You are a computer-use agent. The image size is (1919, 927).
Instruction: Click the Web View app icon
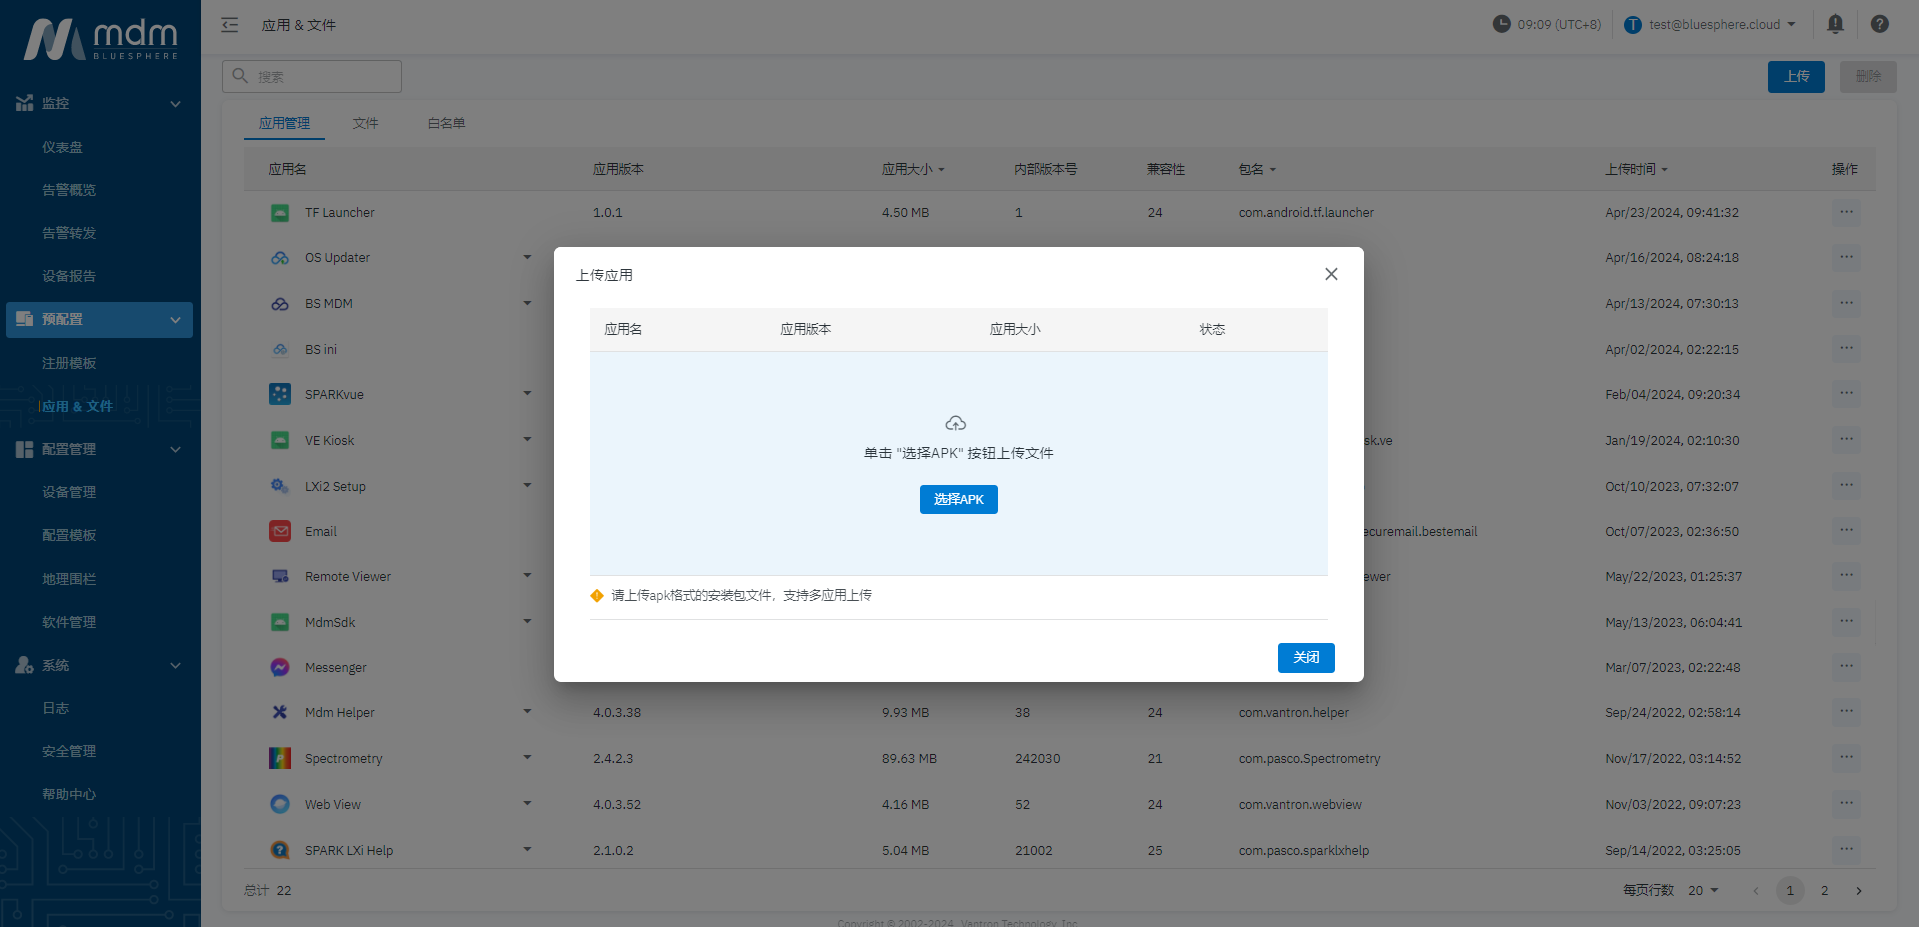tap(279, 804)
